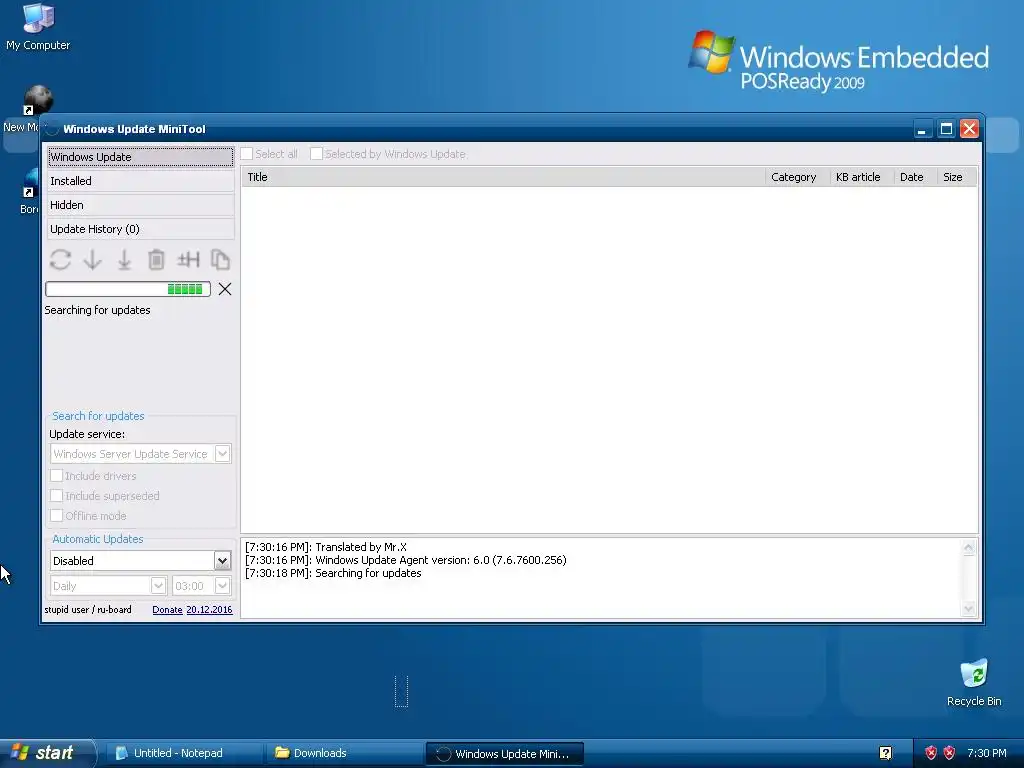This screenshot has height=768, width=1024.
Task: Open the 03:00 time dropdown
Action: (202, 586)
